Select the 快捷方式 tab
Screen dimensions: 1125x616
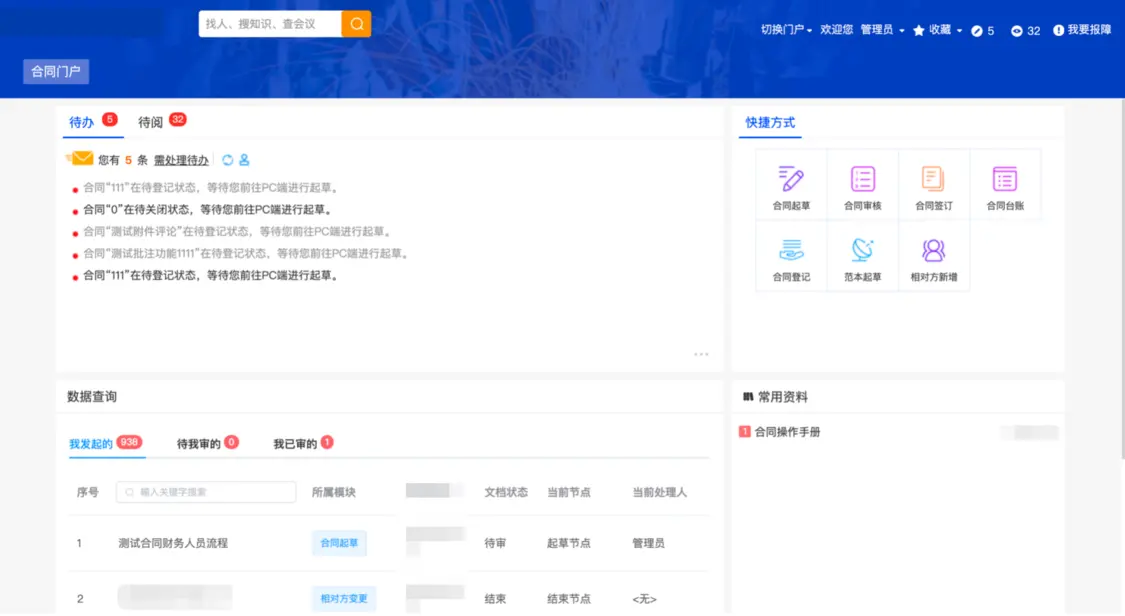pos(770,123)
